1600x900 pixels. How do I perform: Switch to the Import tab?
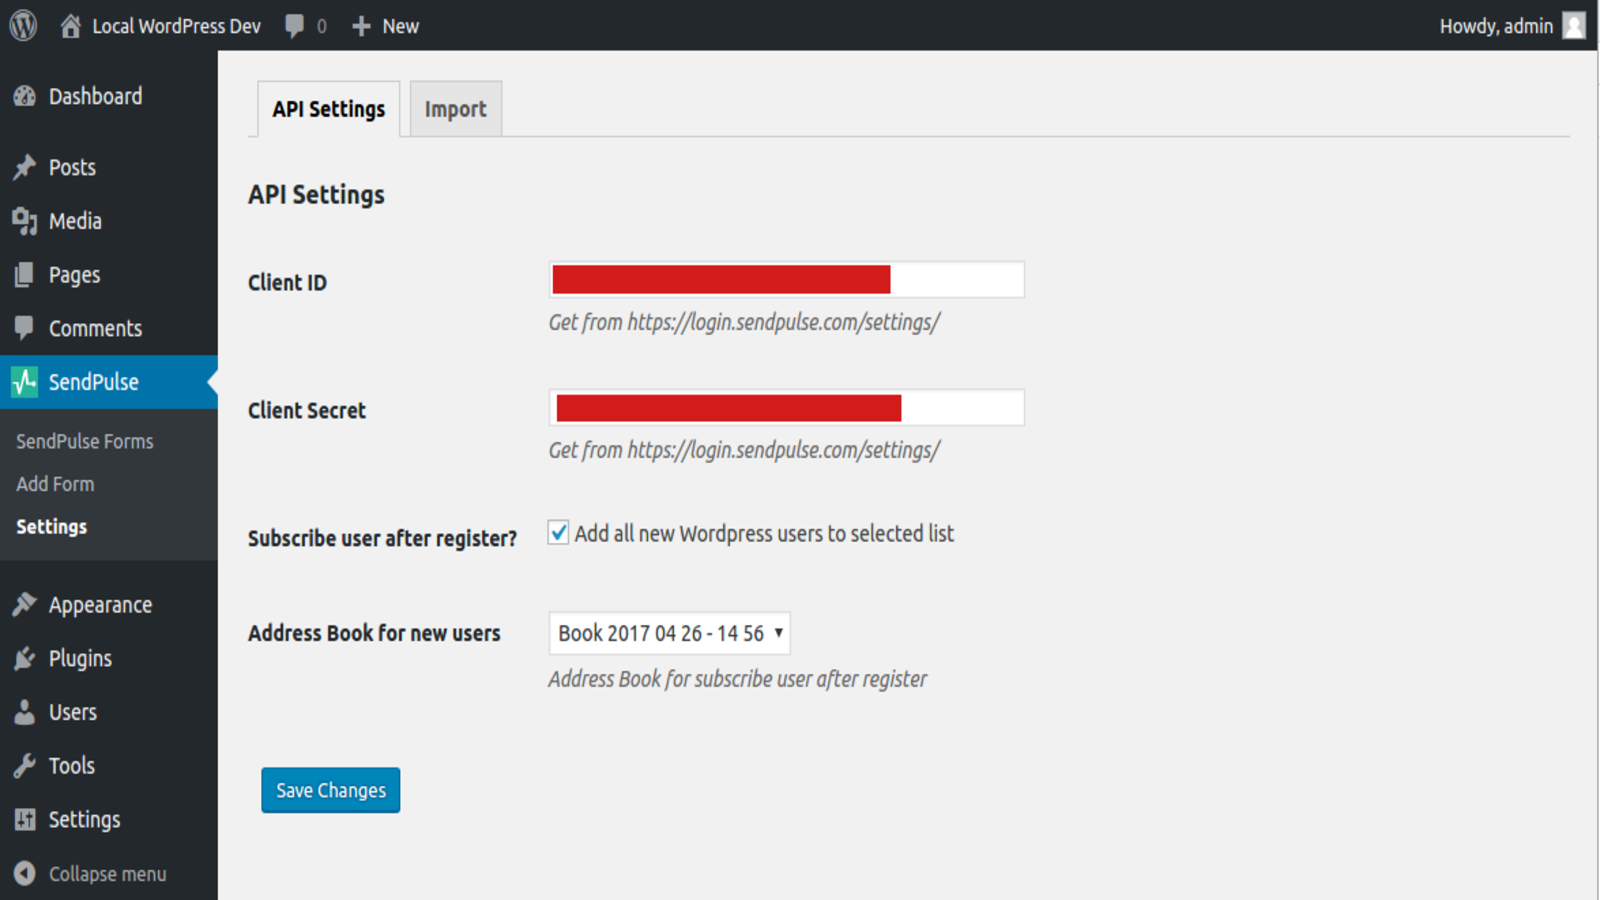tap(455, 108)
